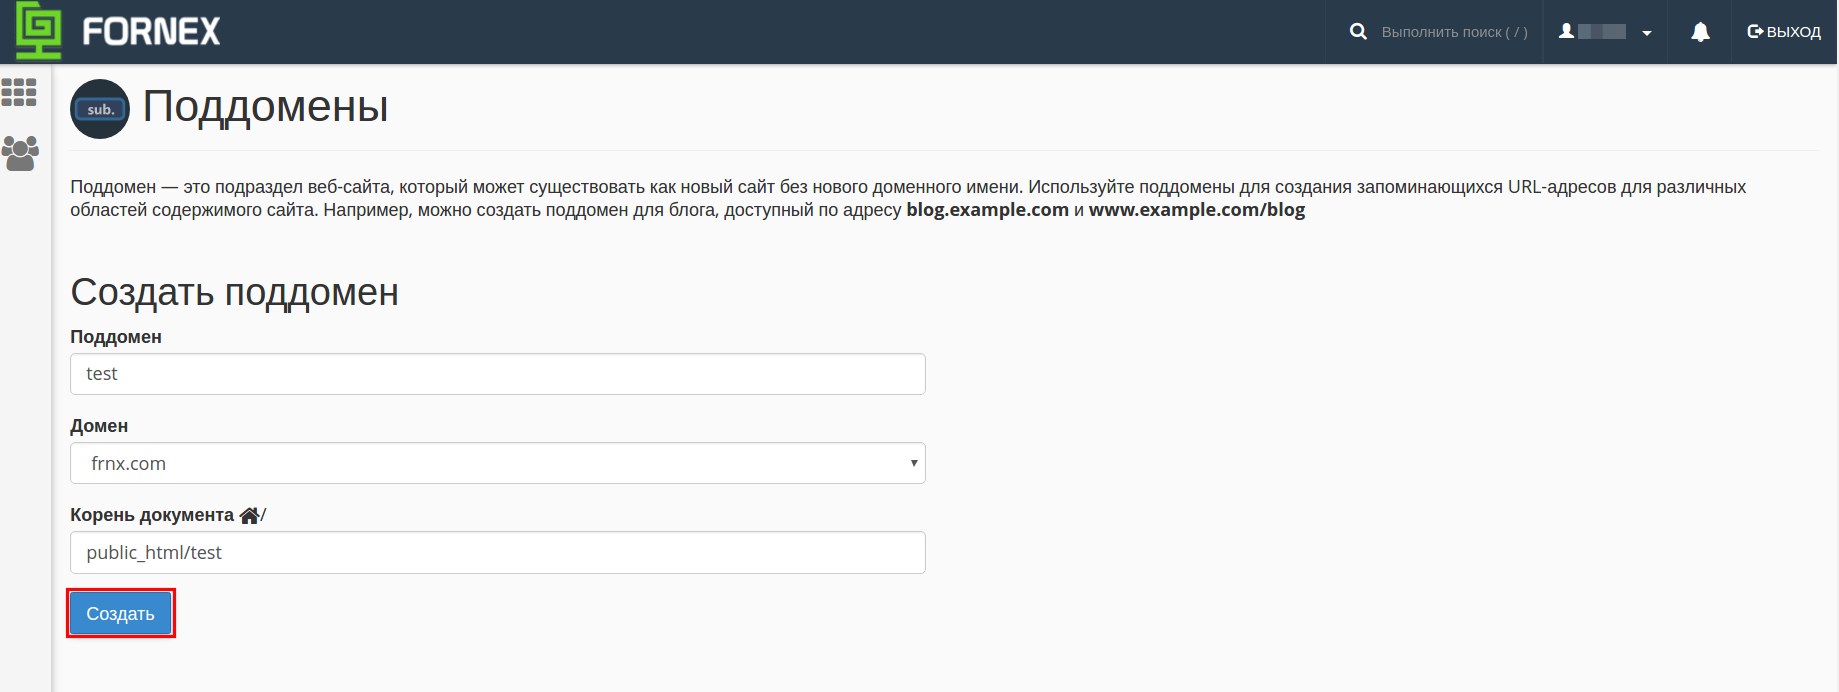Viewport: 1839px width, 692px height.
Task: Open notifications bell icon
Action: pyautogui.click(x=1700, y=32)
